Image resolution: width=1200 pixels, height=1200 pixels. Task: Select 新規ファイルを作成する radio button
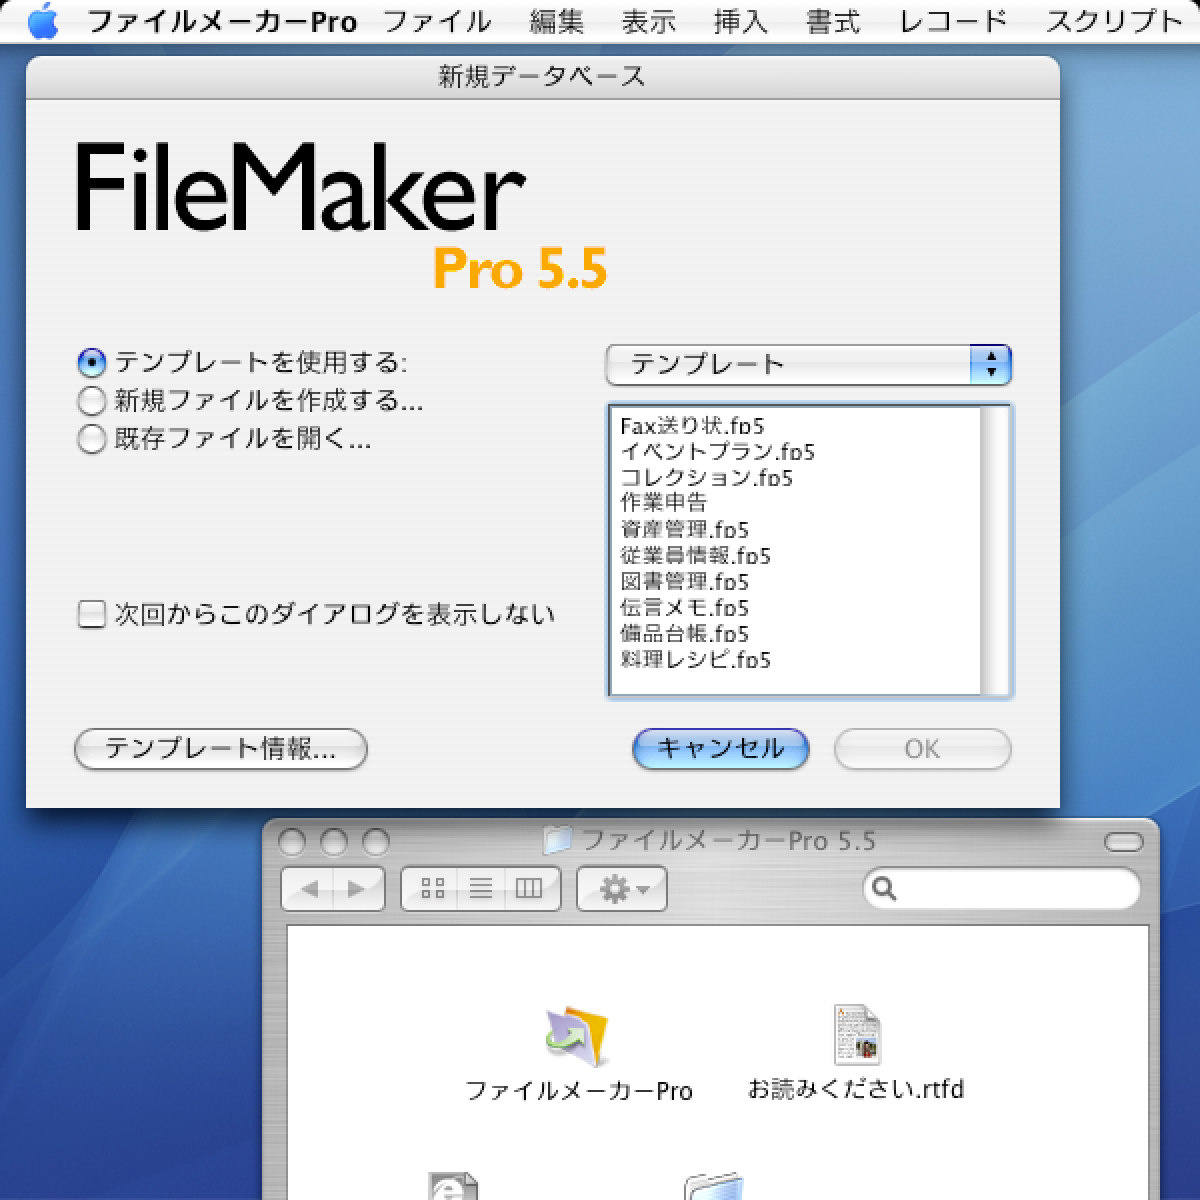(x=91, y=401)
